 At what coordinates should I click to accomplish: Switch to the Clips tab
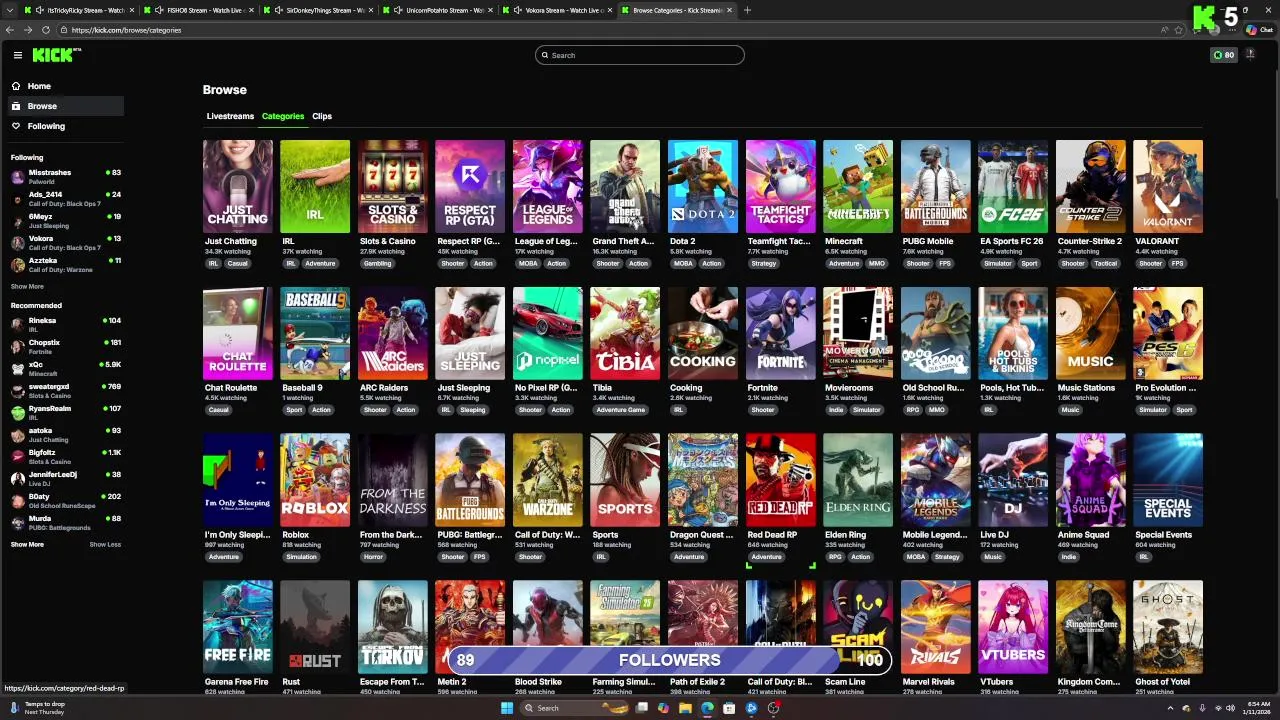coord(322,116)
